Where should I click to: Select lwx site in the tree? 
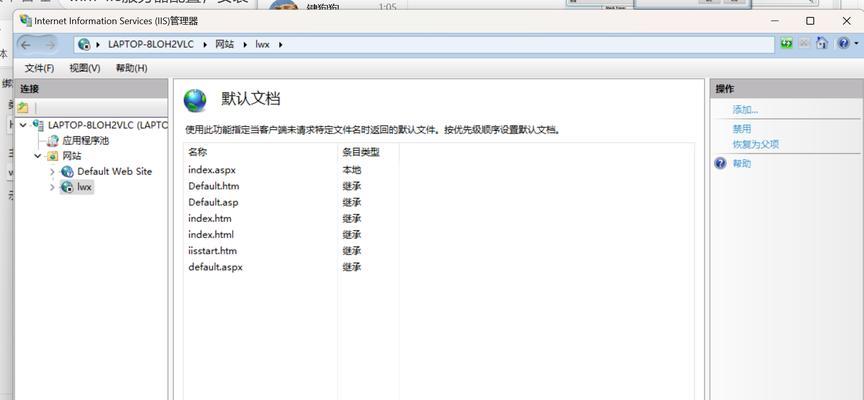click(84, 187)
